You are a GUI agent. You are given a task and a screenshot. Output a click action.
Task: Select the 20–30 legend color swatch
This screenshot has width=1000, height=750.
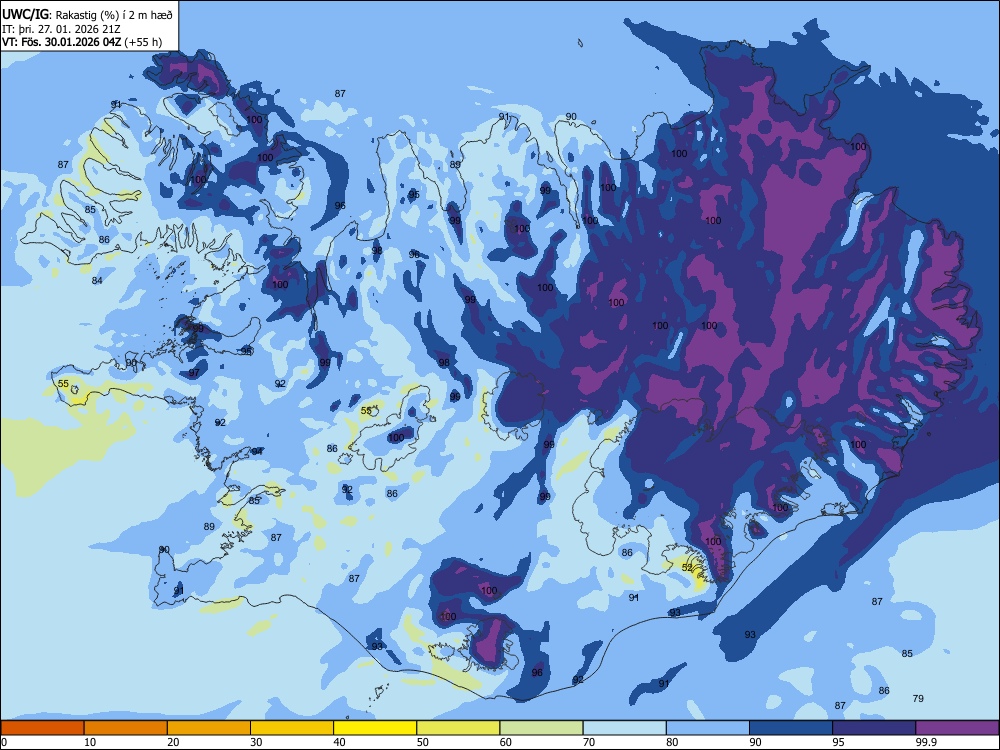click(x=209, y=728)
